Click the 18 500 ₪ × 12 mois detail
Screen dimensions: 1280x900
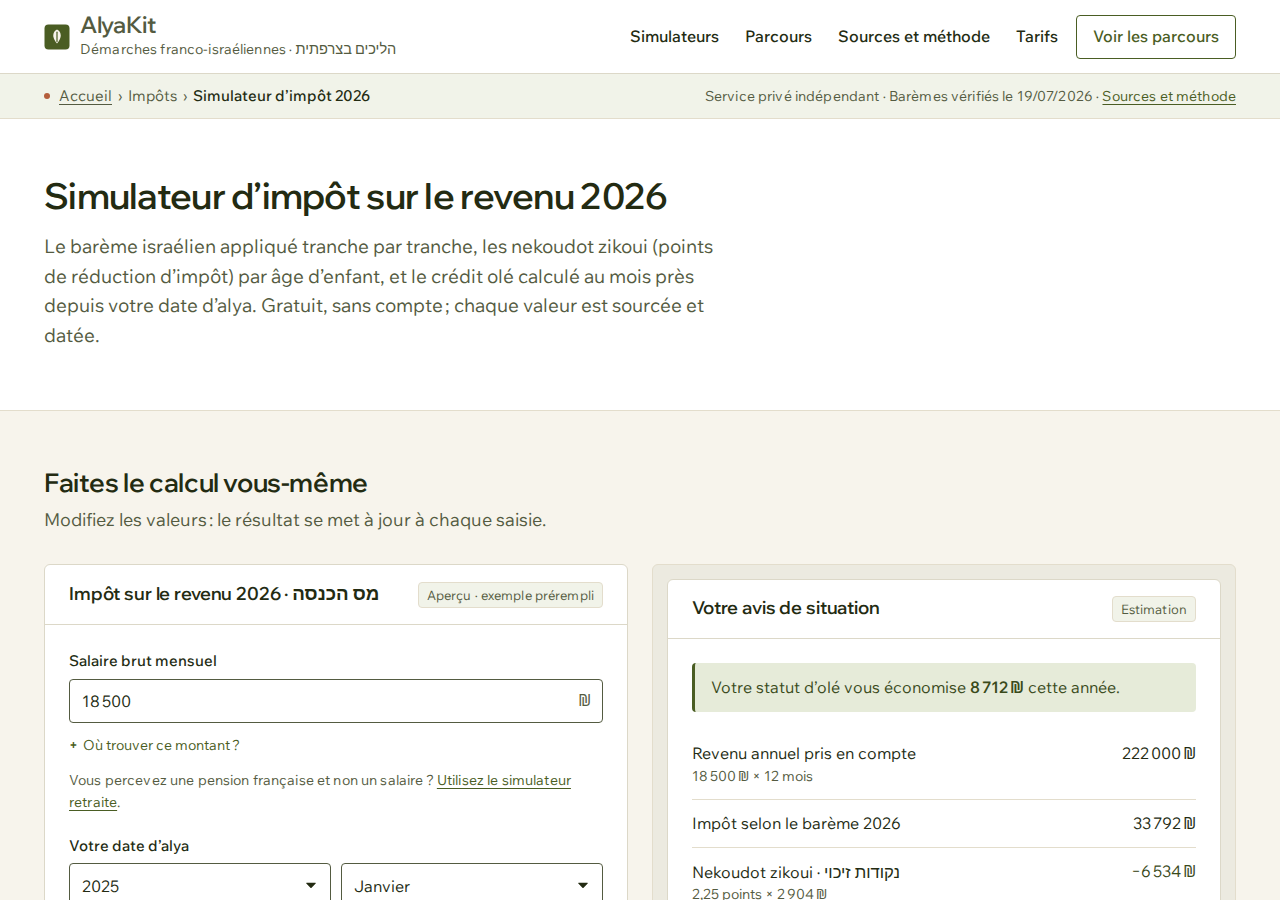[x=752, y=777]
